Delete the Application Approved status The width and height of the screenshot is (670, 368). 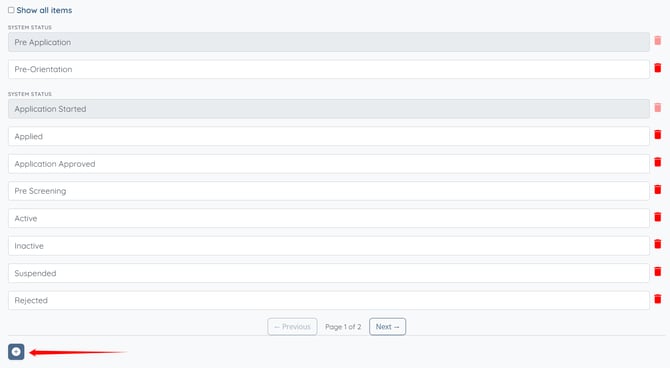coord(658,162)
